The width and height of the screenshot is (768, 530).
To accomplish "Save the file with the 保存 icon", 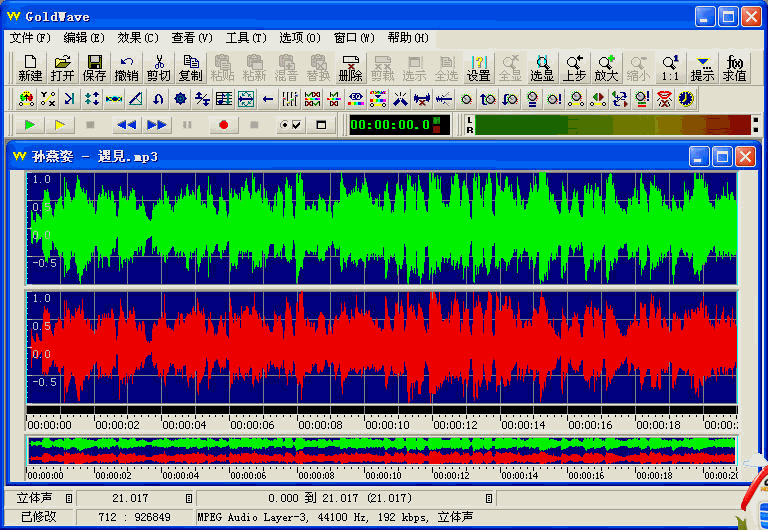I will point(95,68).
